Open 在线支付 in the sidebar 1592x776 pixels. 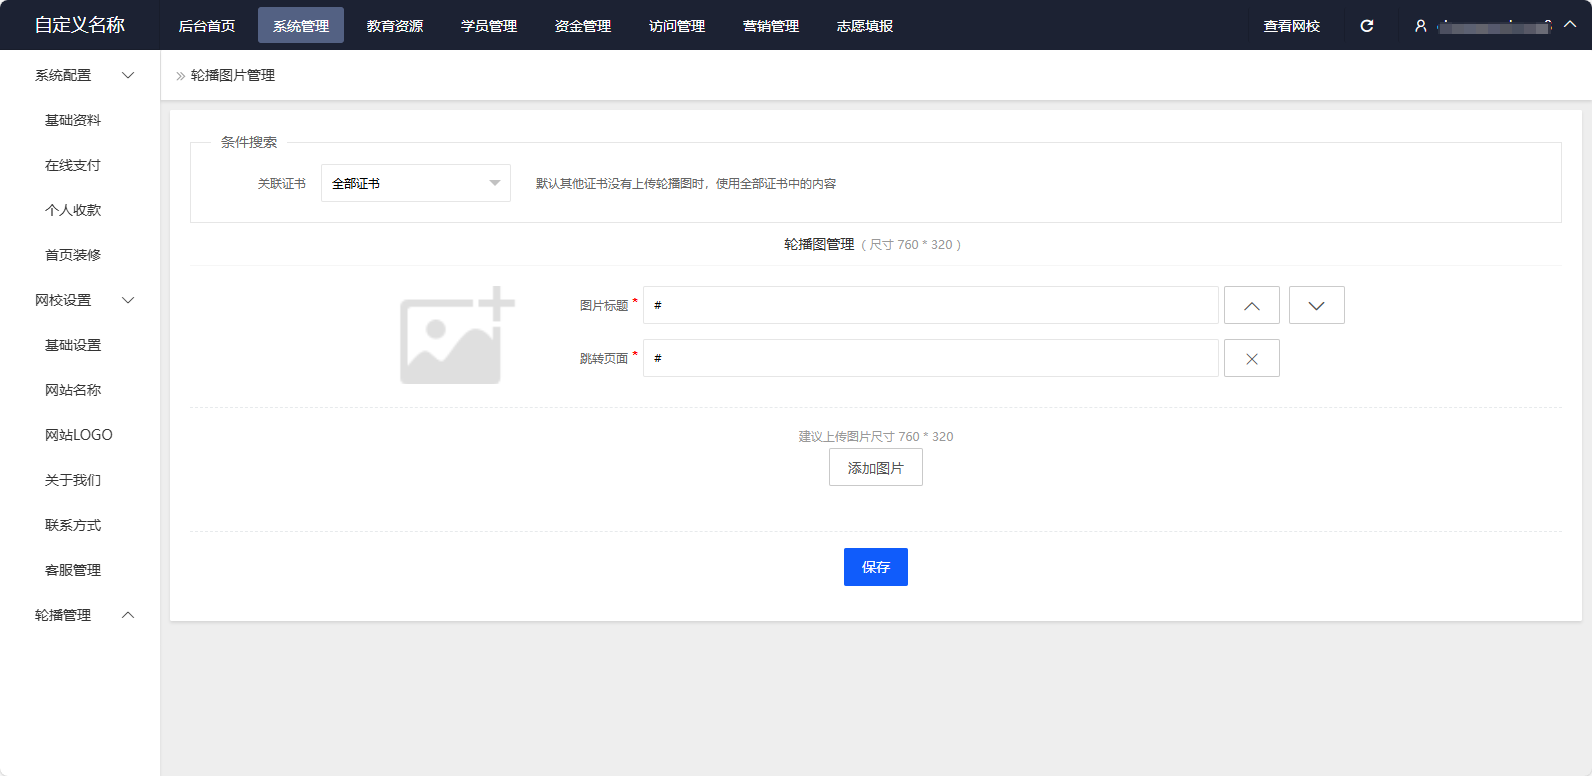point(73,165)
